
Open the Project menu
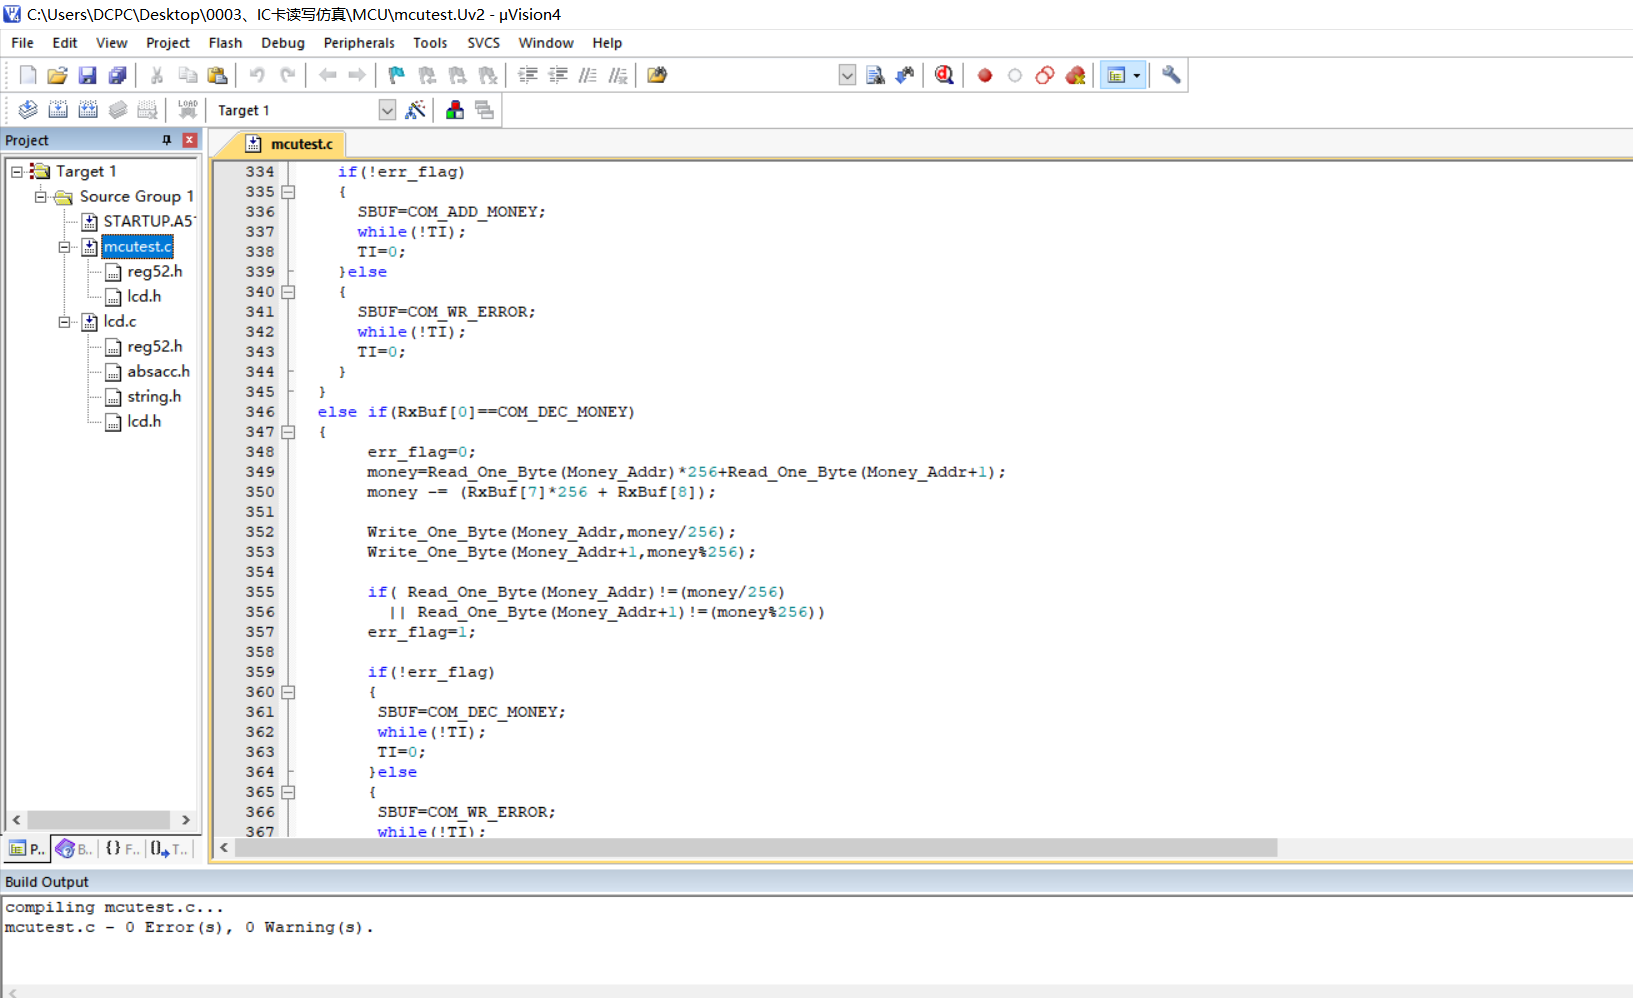[x=167, y=43]
